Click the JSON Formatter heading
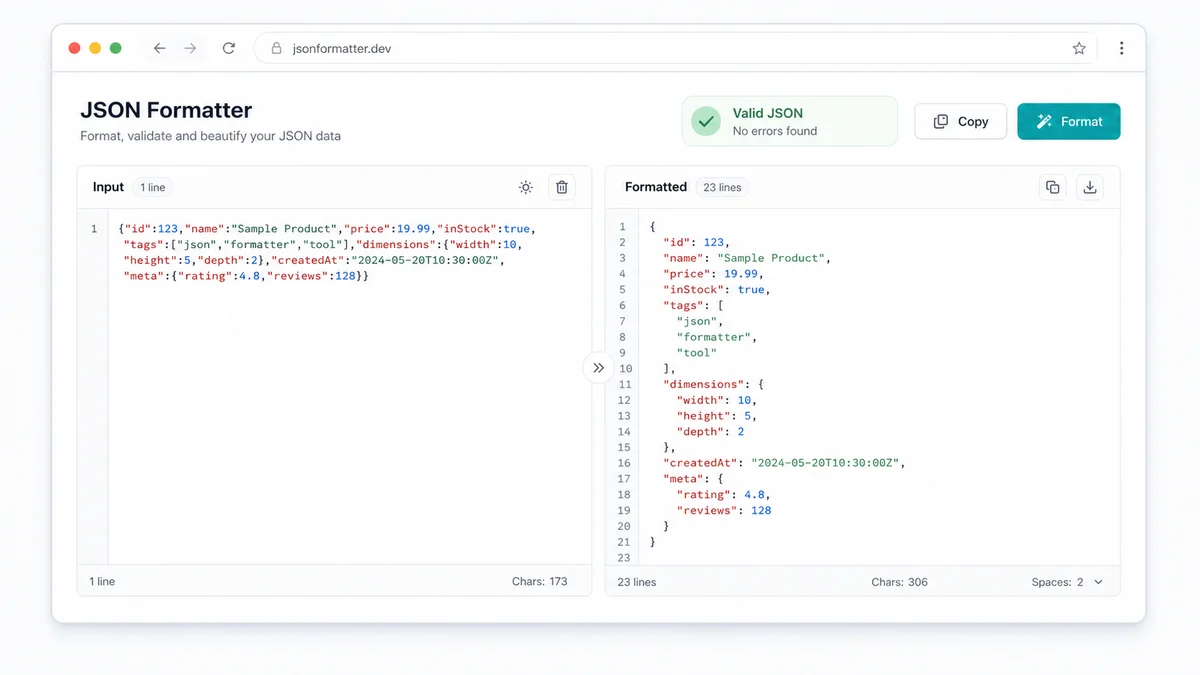The width and height of the screenshot is (1200, 675). (x=166, y=110)
